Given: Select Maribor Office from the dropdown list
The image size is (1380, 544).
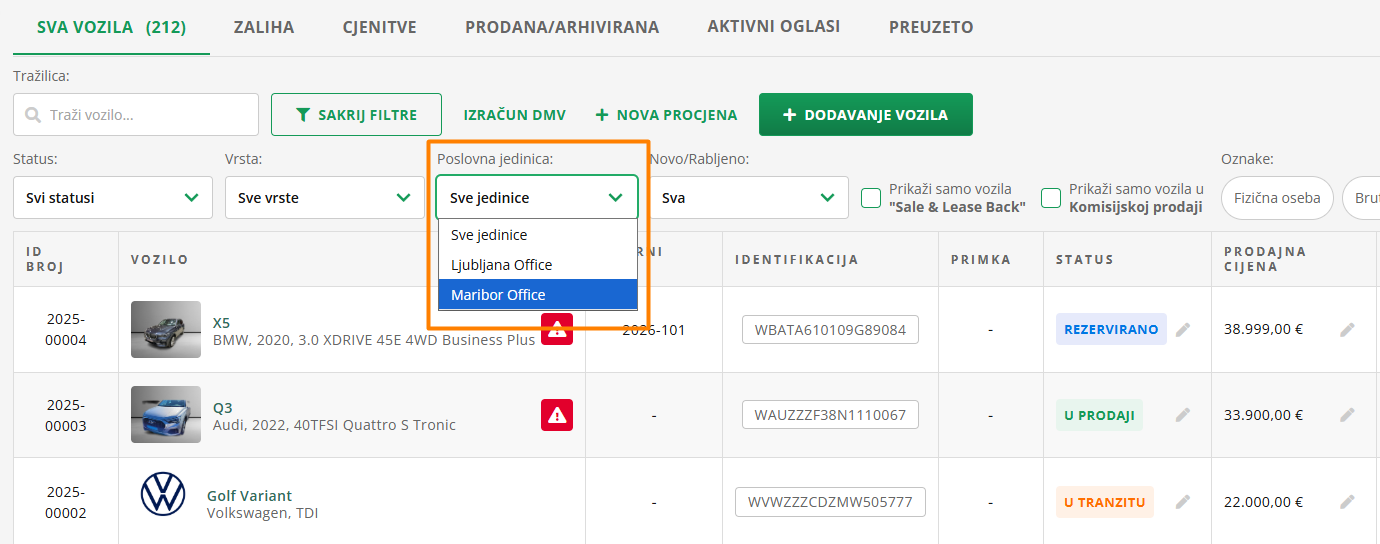Looking at the screenshot, I should [x=538, y=295].
